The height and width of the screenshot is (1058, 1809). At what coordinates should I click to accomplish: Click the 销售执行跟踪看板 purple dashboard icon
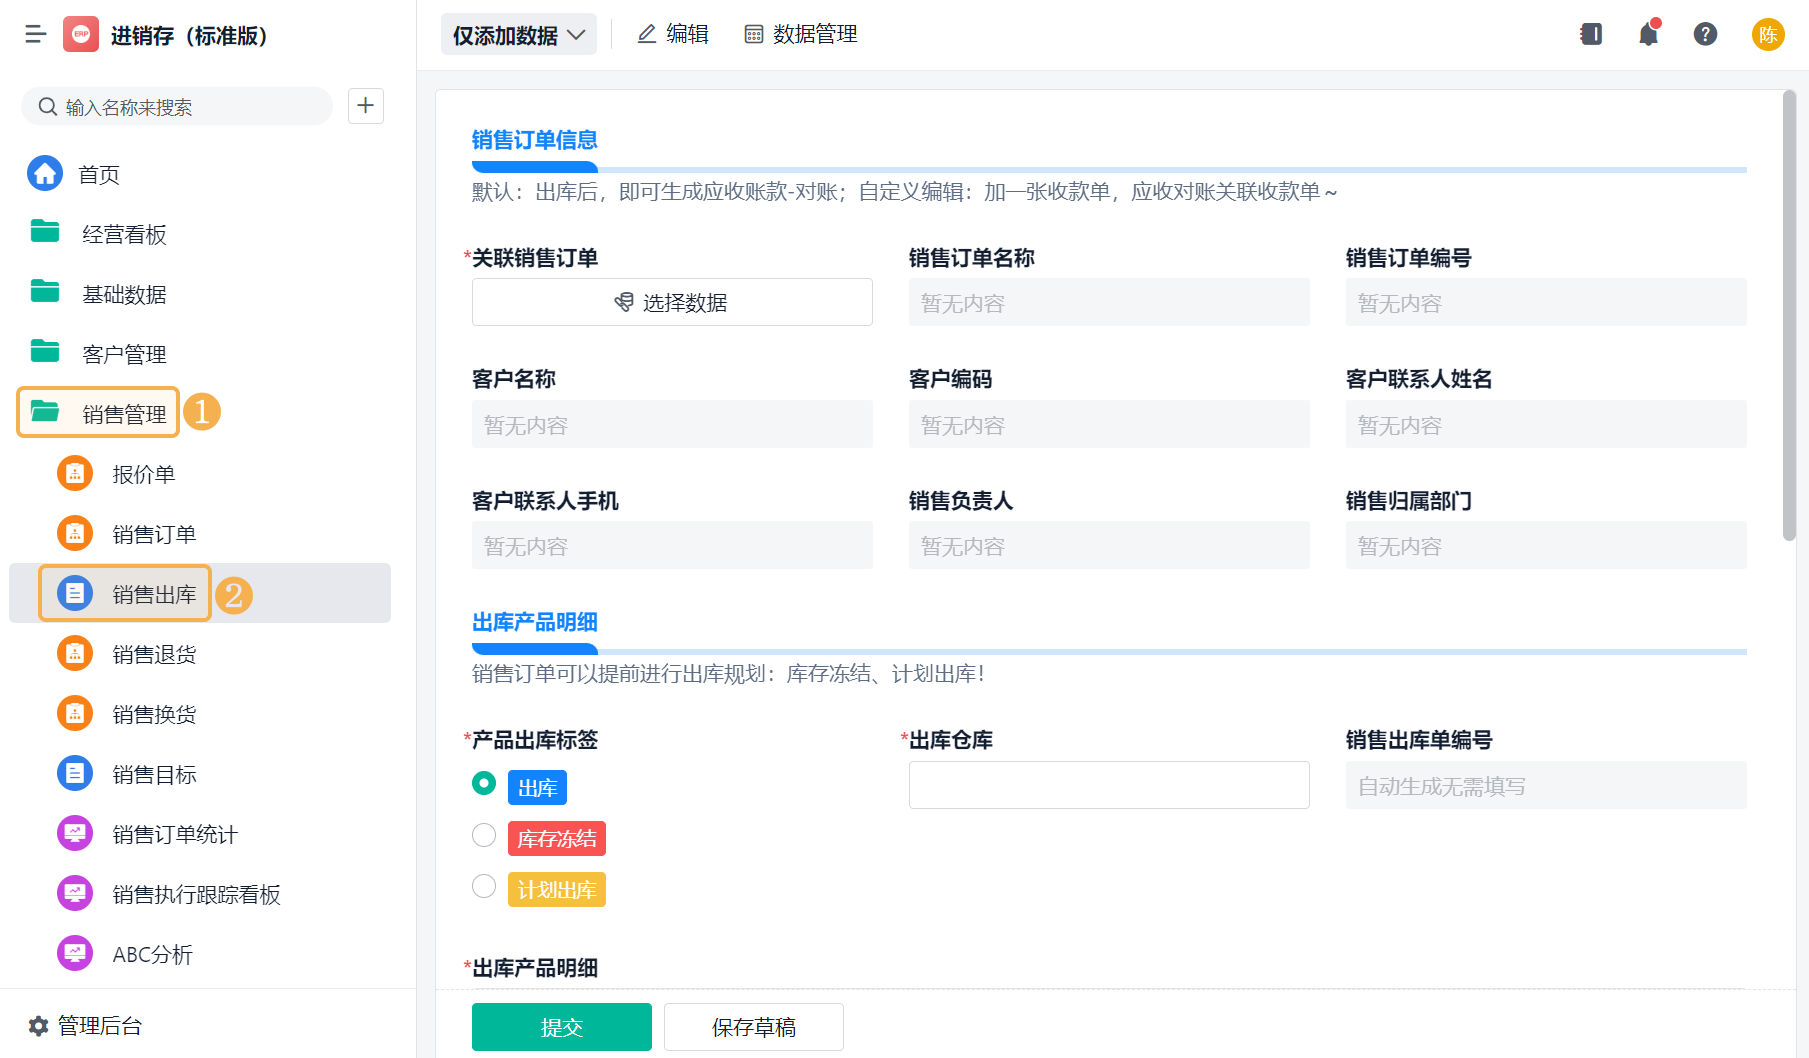[75, 894]
